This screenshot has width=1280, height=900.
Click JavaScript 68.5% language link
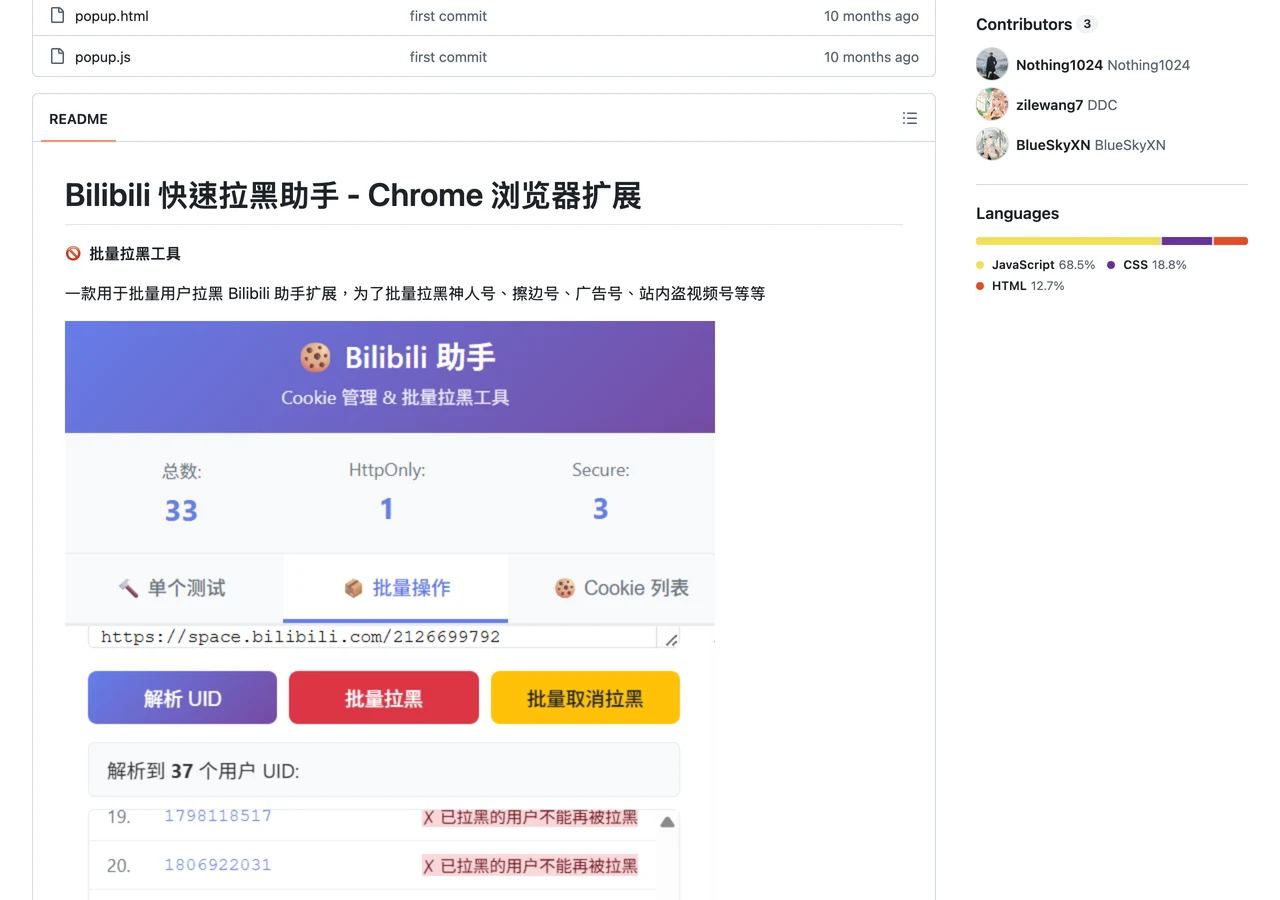click(1036, 265)
